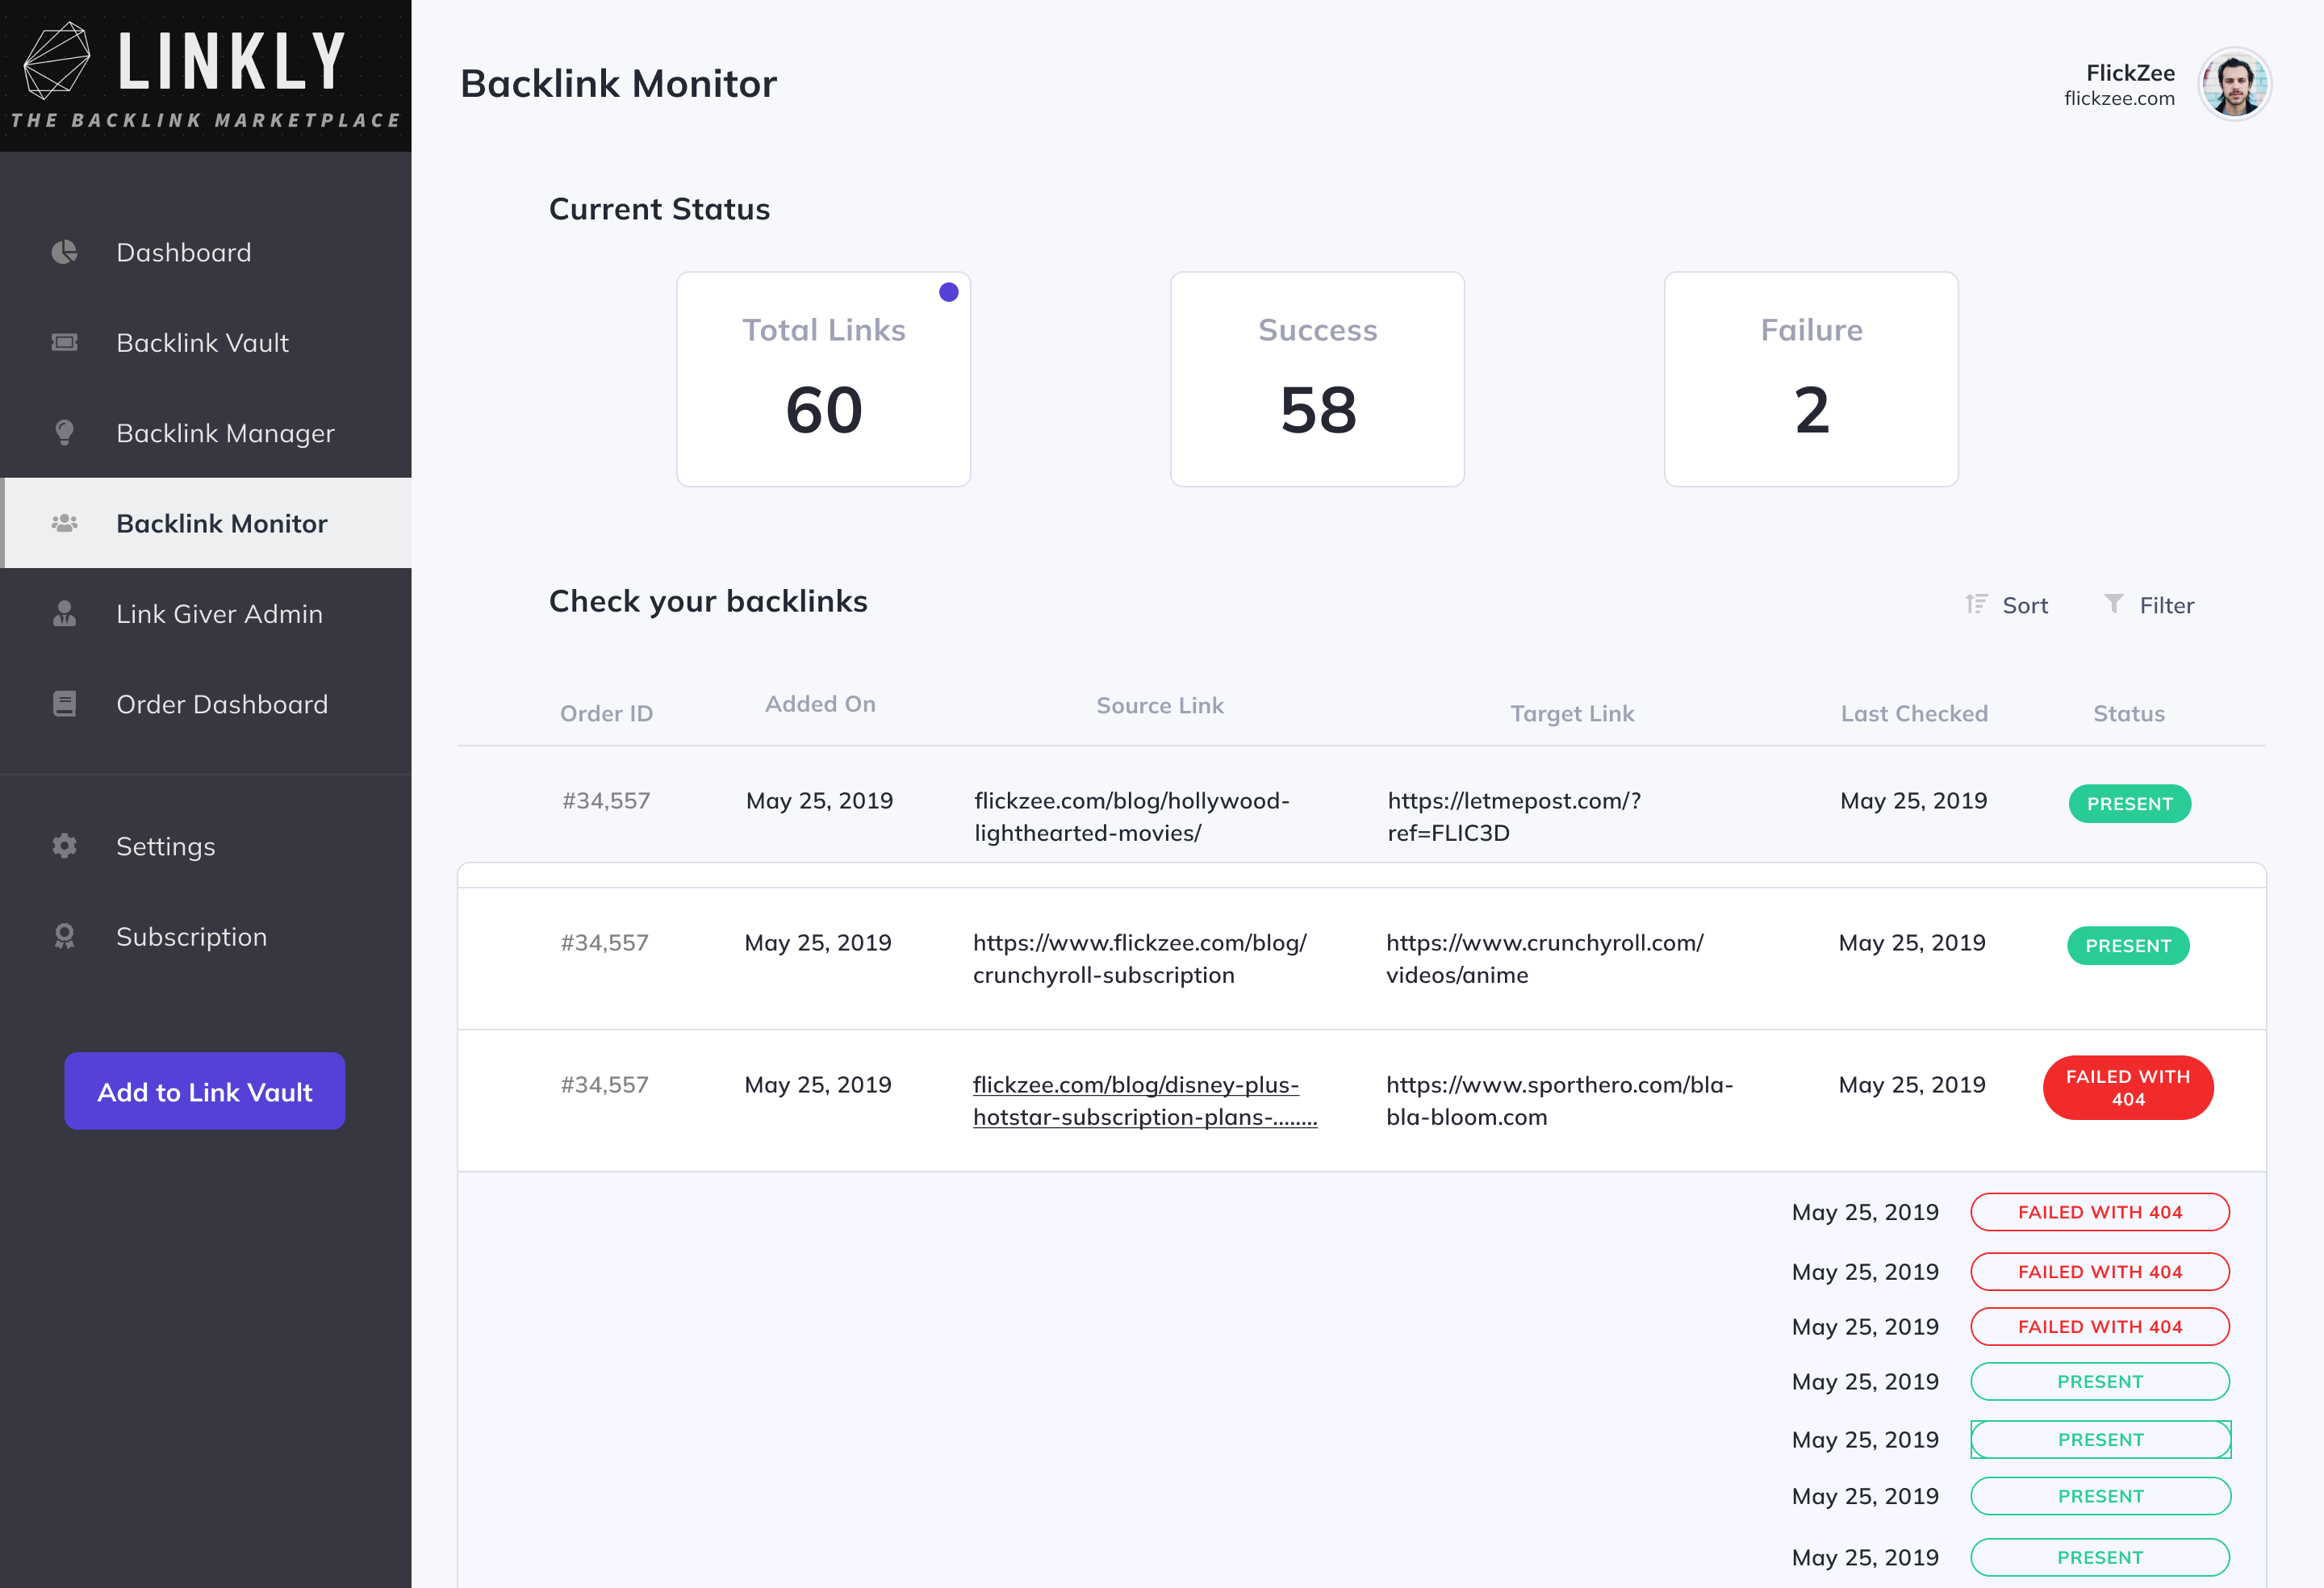Screen dimensions: 2324x1588
Task: Navigate to the Dashboard menu entry
Action: (x=183, y=252)
